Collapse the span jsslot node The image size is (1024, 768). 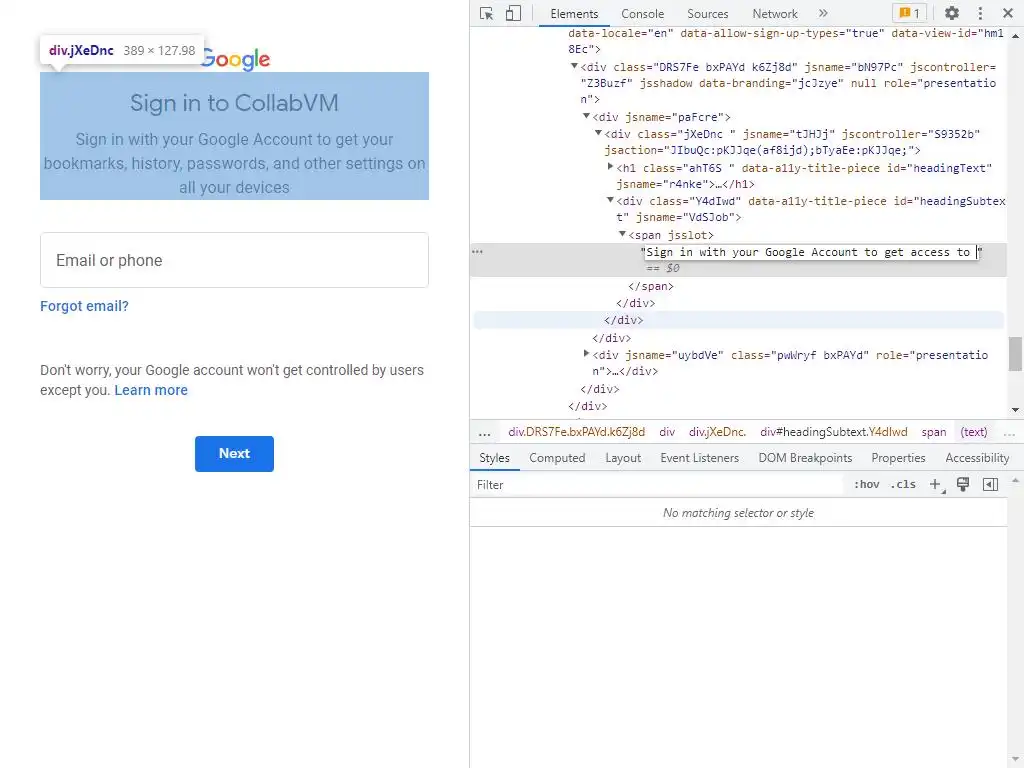pos(622,234)
